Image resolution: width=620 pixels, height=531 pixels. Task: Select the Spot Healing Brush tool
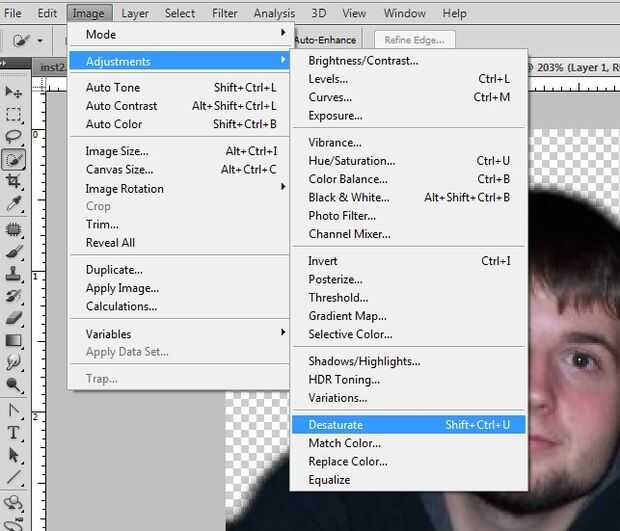13,229
